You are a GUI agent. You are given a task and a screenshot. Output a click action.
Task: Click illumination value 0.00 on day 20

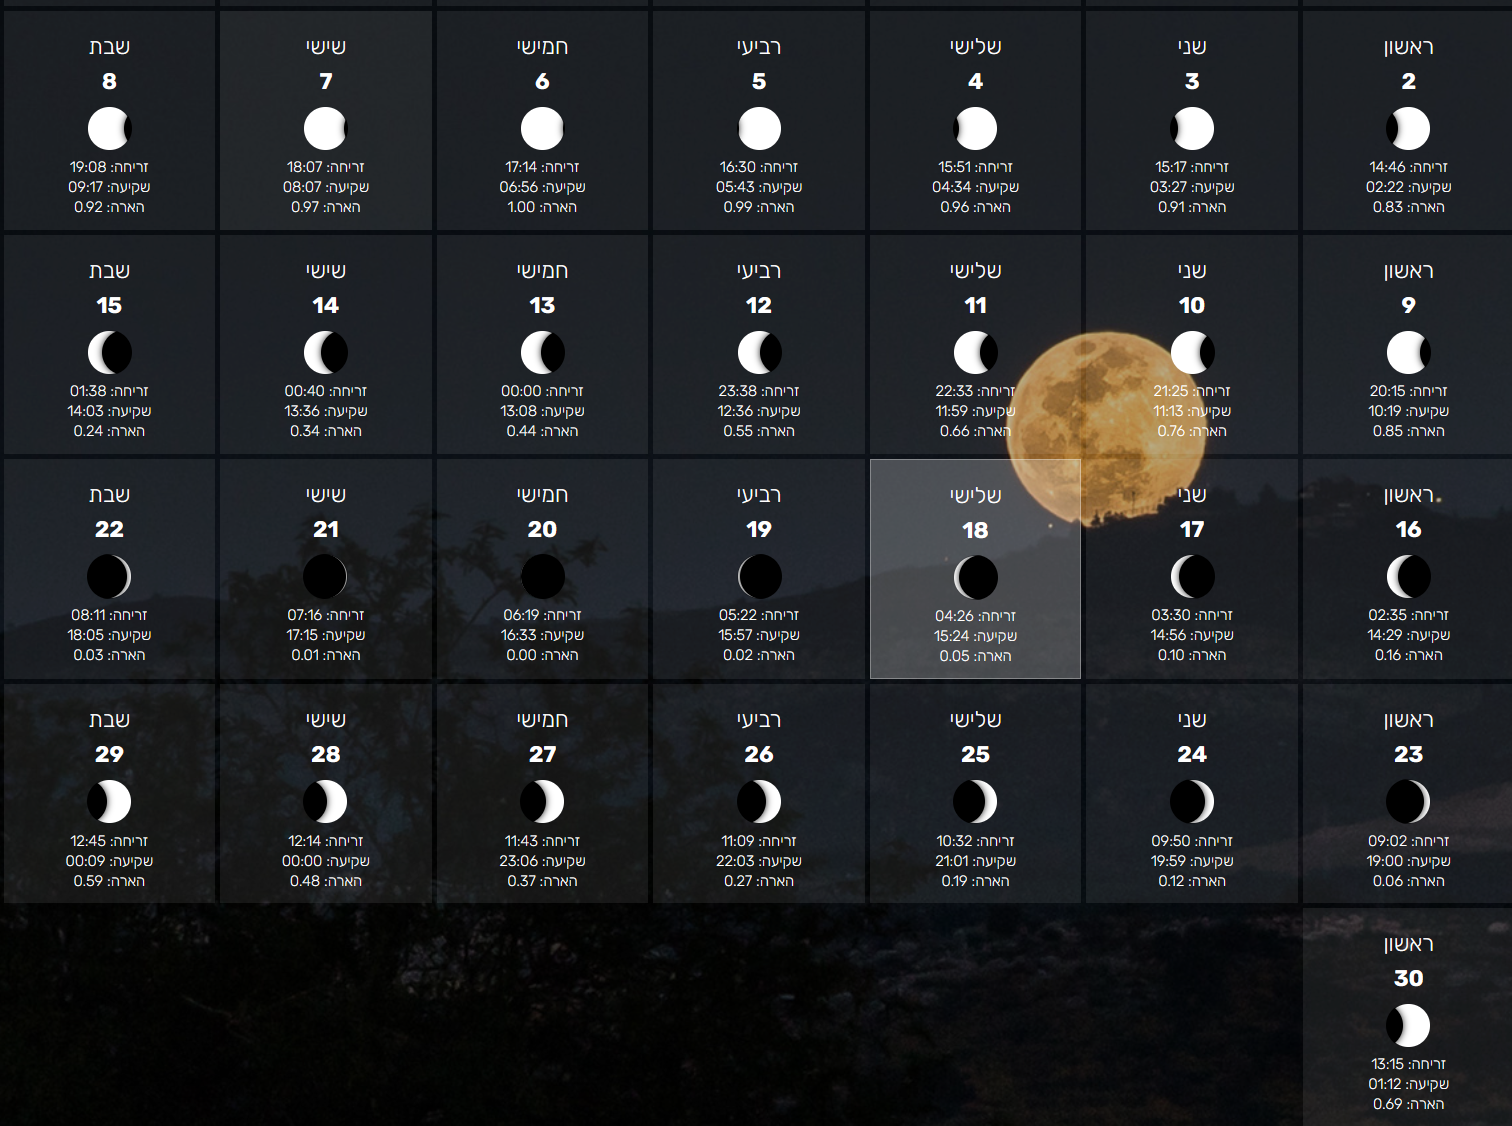pos(521,655)
